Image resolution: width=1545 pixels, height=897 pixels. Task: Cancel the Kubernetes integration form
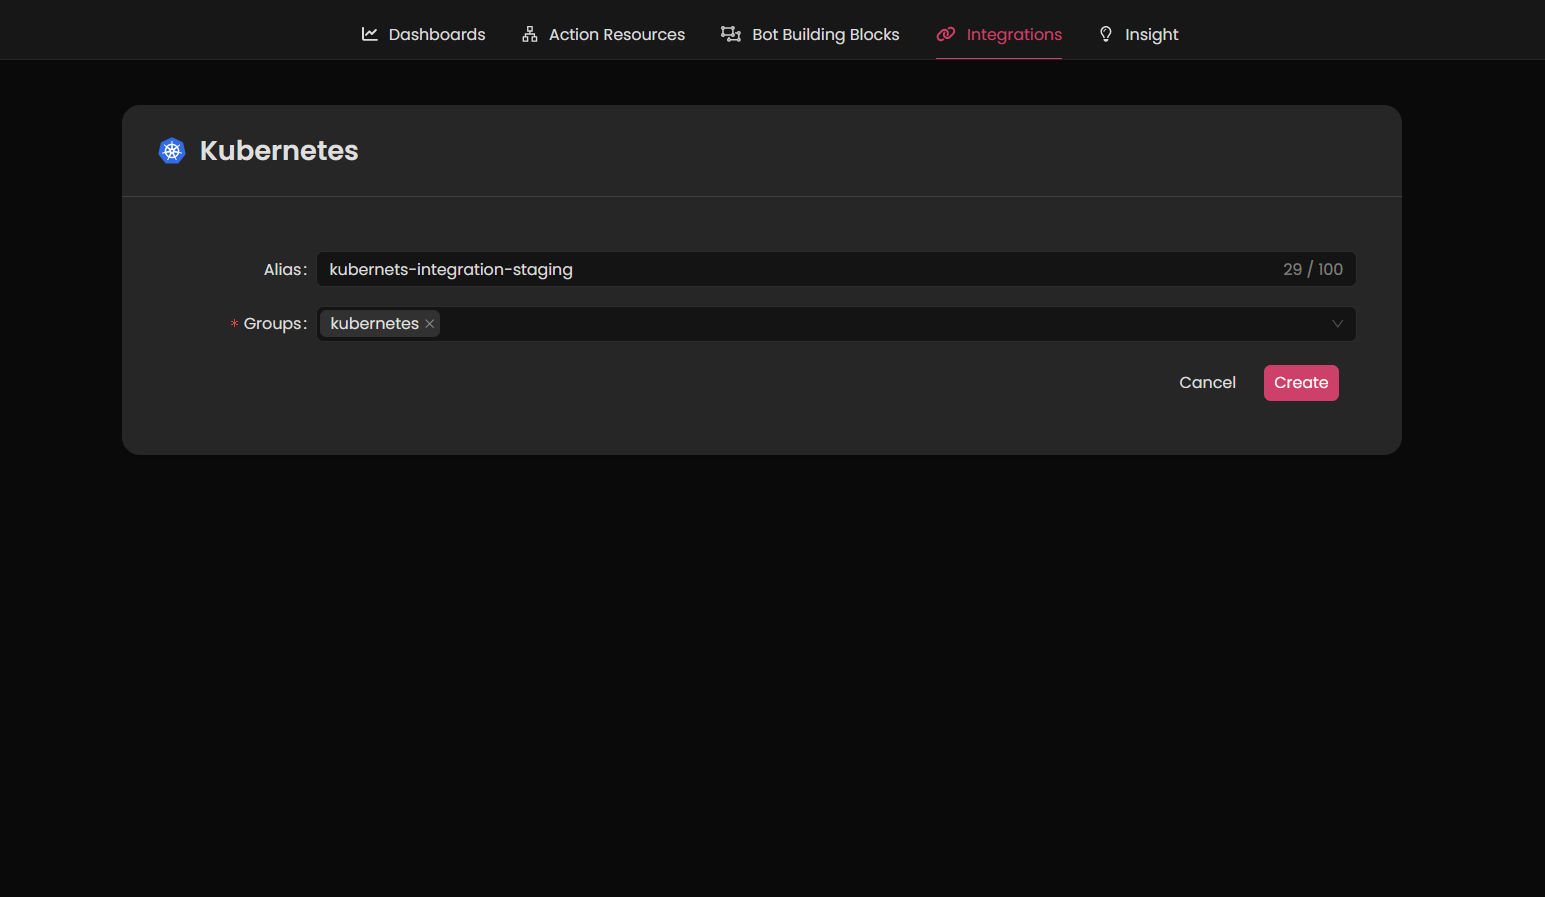pos(1207,383)
